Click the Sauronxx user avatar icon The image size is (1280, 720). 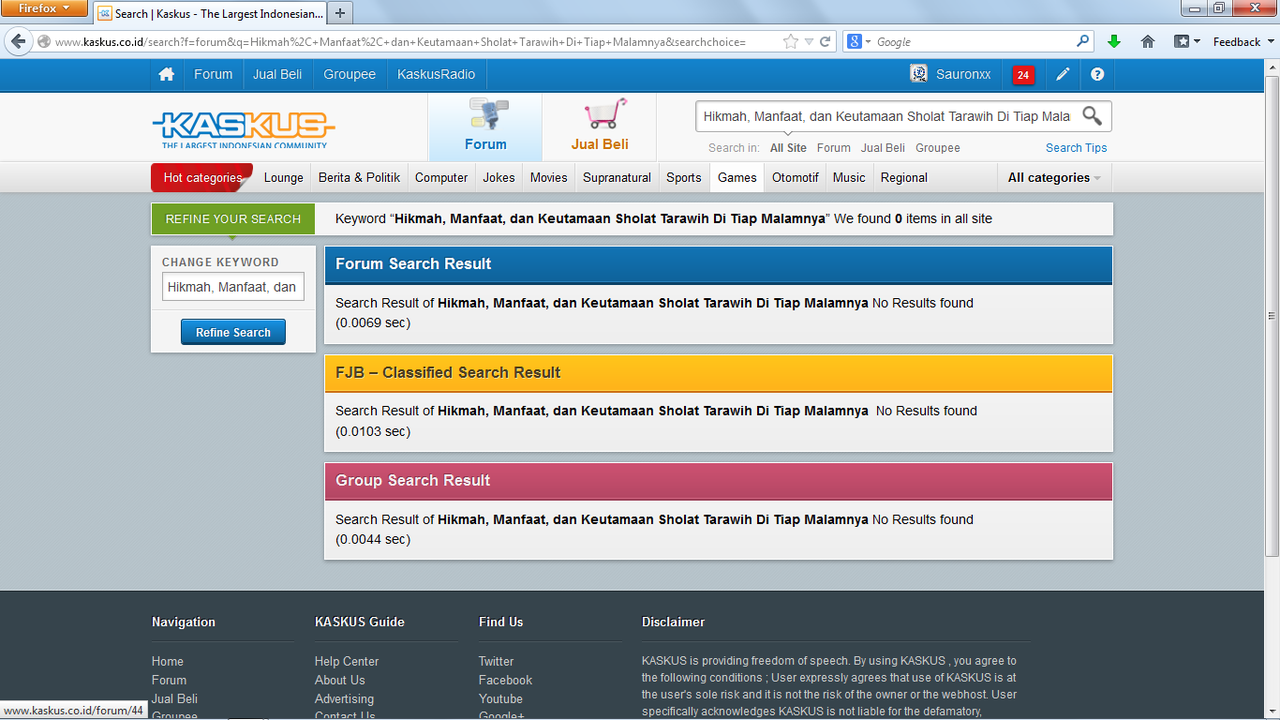point(919,74)
